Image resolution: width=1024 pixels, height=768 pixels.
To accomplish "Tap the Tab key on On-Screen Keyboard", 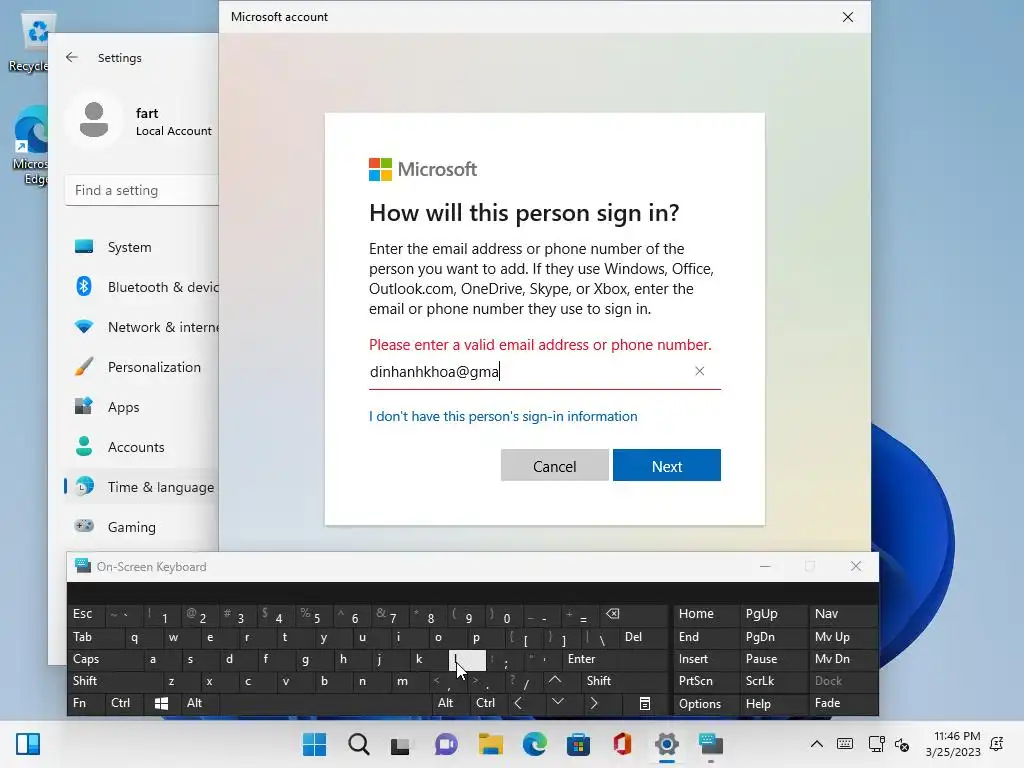I will click(95, 637).
